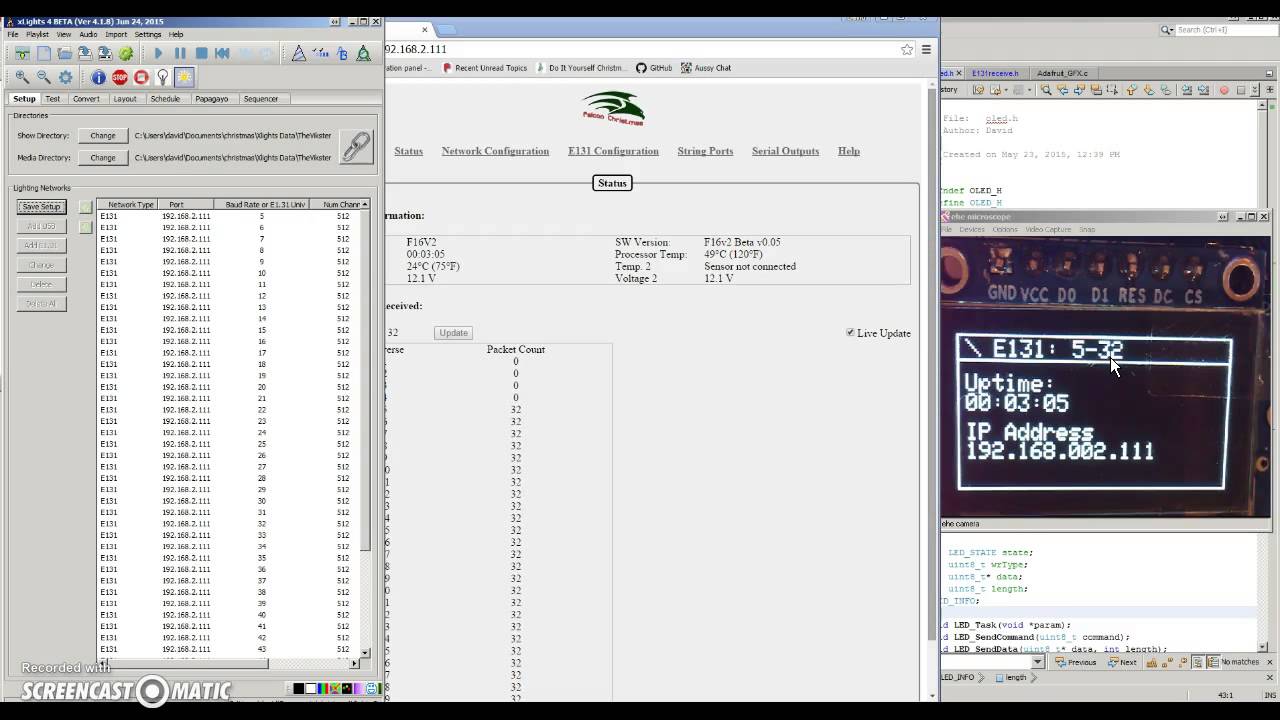Click the Next button in IDE find bar

[1122, 662]
